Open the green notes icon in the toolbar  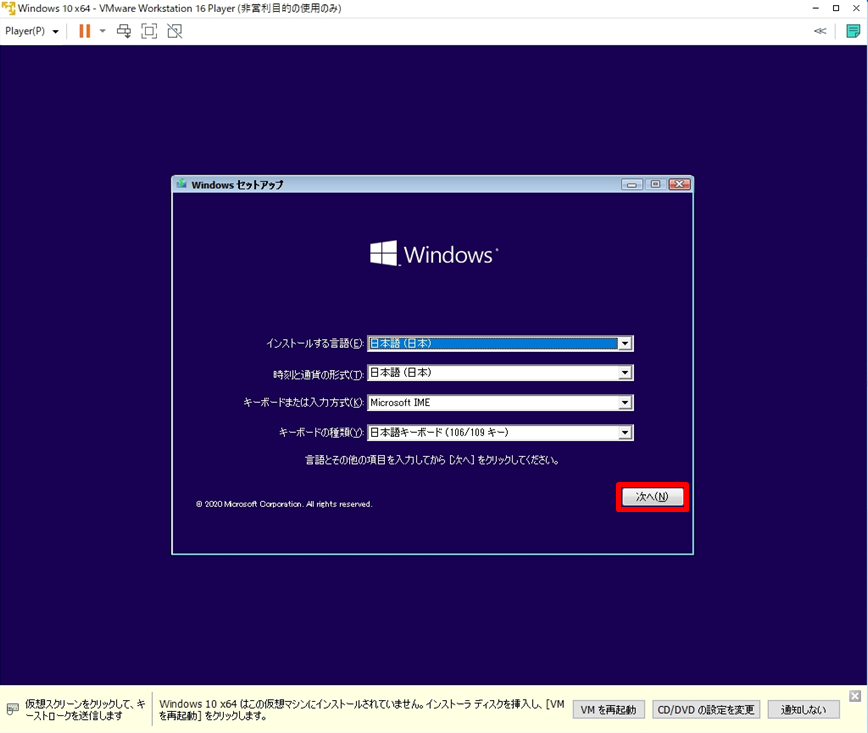coord(853,31)
